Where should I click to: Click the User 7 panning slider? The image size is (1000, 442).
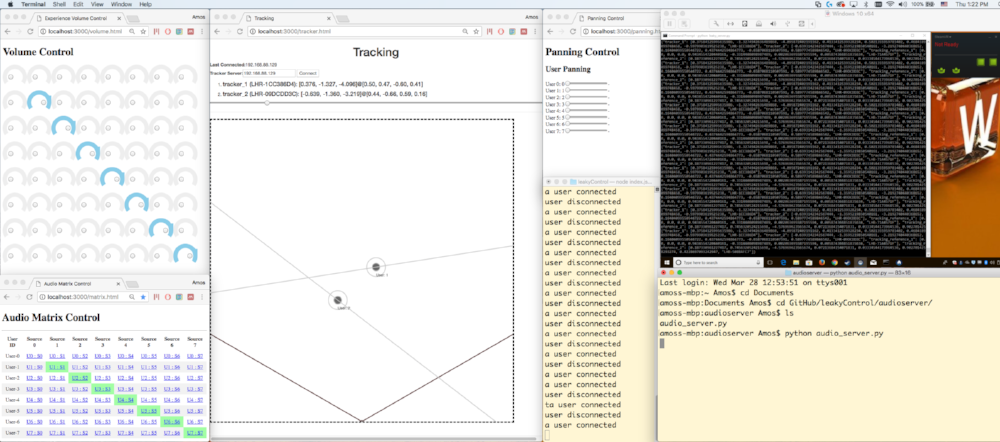586,131
